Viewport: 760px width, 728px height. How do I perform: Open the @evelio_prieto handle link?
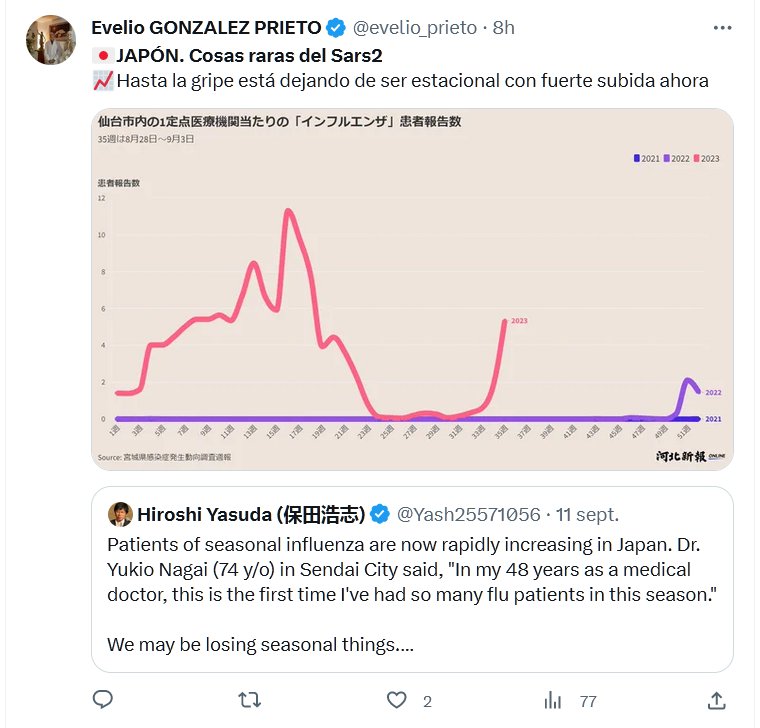(415, 28)
